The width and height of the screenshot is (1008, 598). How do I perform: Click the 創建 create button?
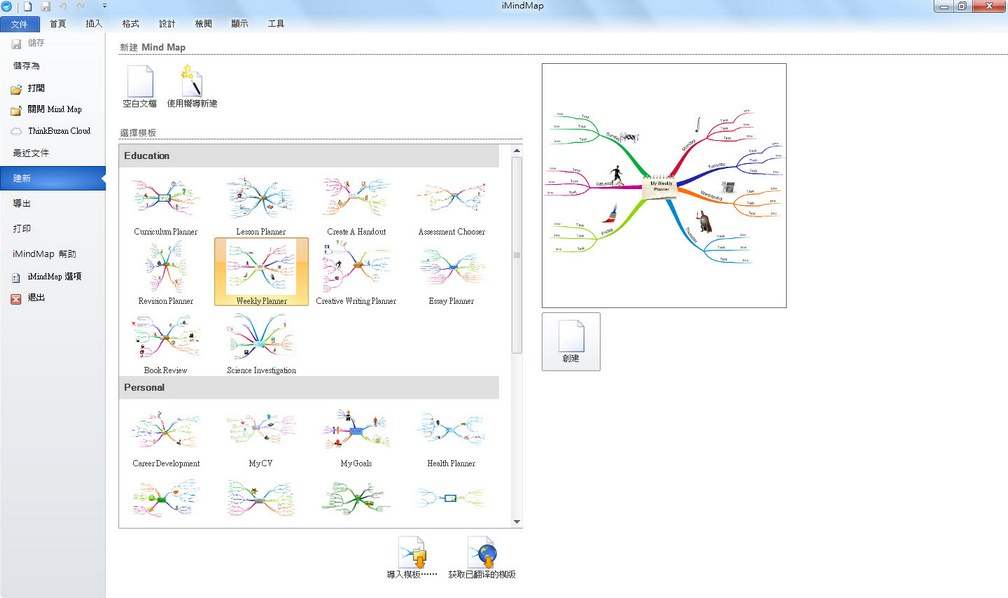tap(571, 341)
